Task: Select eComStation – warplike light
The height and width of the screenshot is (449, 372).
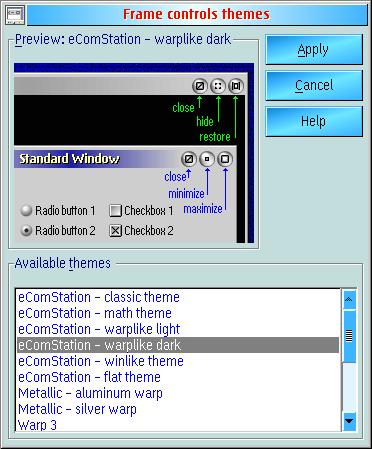Action: (178, 329)
